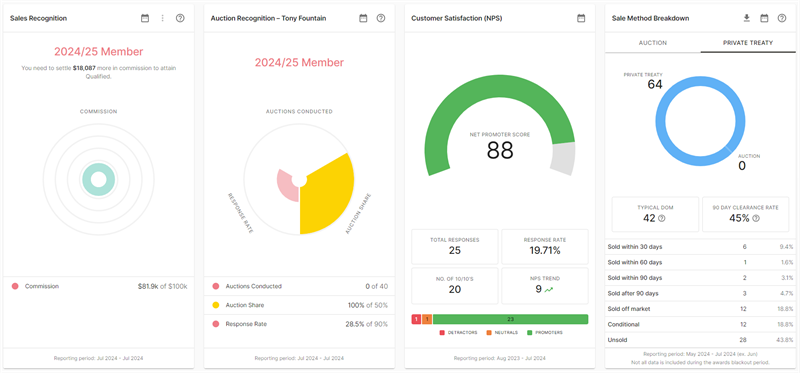Open the 90 Day Clearance Rate tile
This screenshot has width=800, height=373.
[x=745, y=214]
